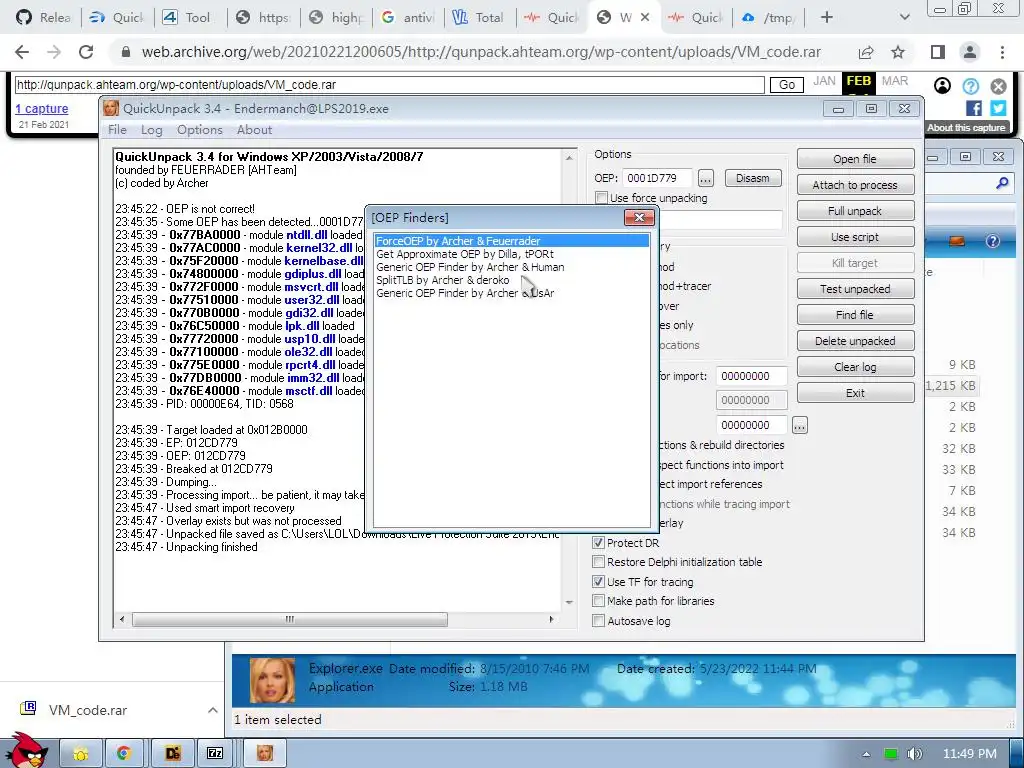Click the angry bird Start button
Image resolution: width=1024 pixels, height=768 pixels.
(25, 751)
